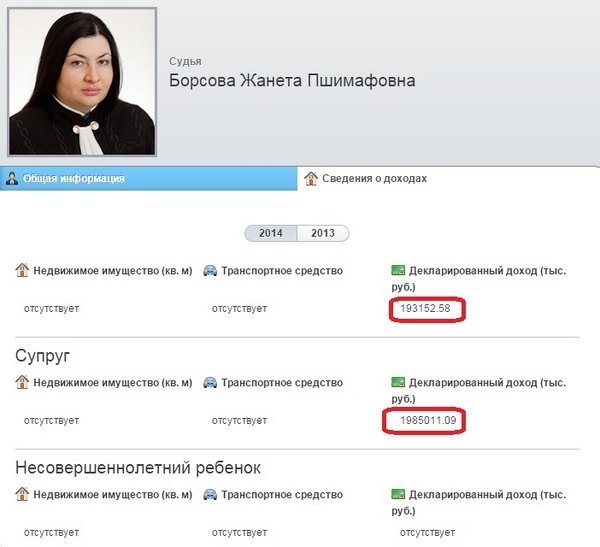Click the house icon under Супруг

[x=22, y=382]
